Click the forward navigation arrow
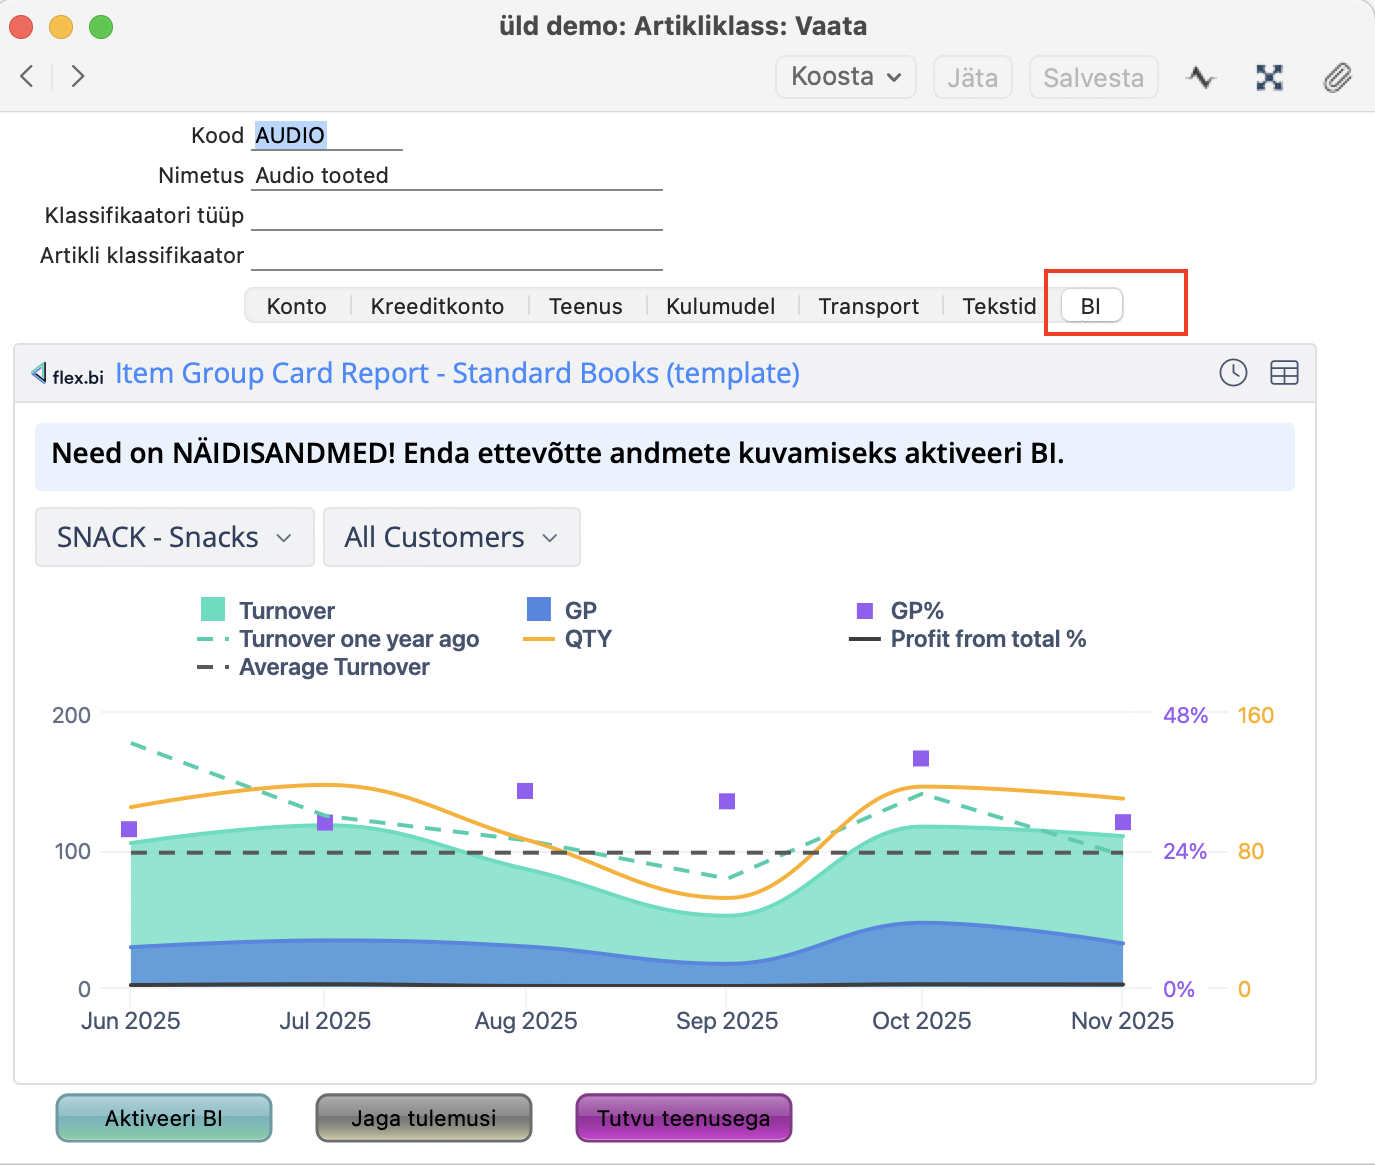The height and width of the screenshot is (1165, 1375). pos(78,76)
